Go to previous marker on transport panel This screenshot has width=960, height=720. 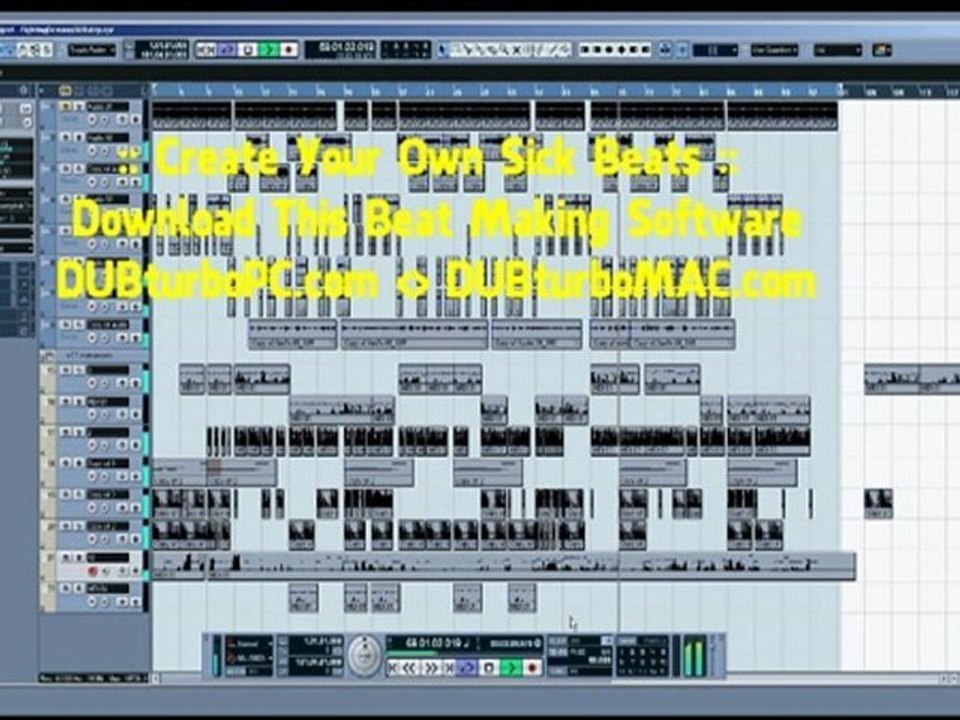point(394,667)
